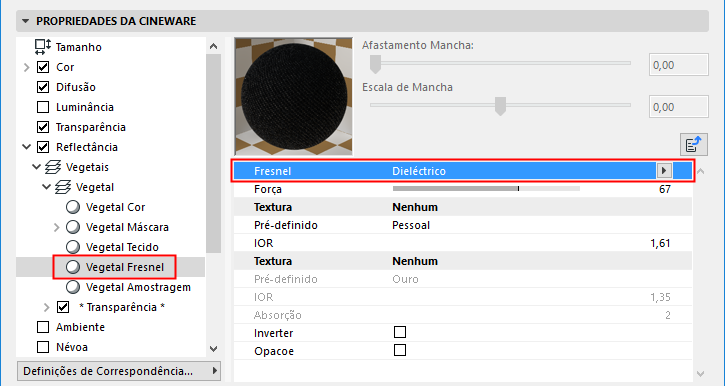Toggle the Cor channel checkbox
The width and height of the screenshot is (725, 386).
coord(43,67)
